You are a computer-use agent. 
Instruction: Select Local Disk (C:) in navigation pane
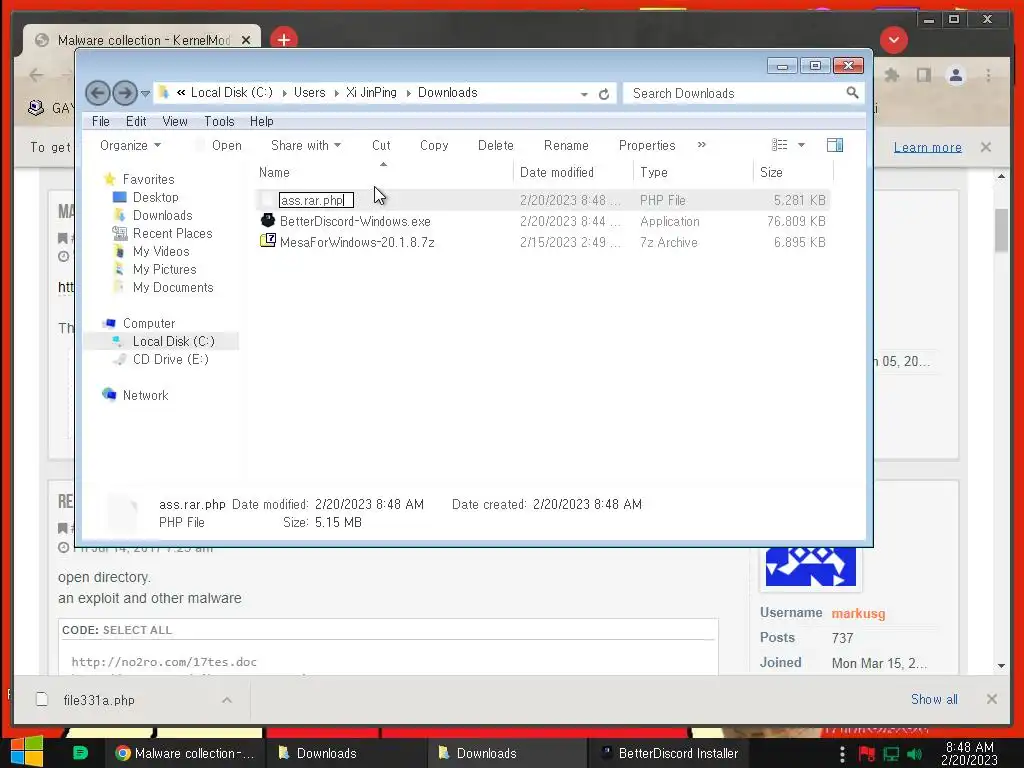tap(174, 342)
